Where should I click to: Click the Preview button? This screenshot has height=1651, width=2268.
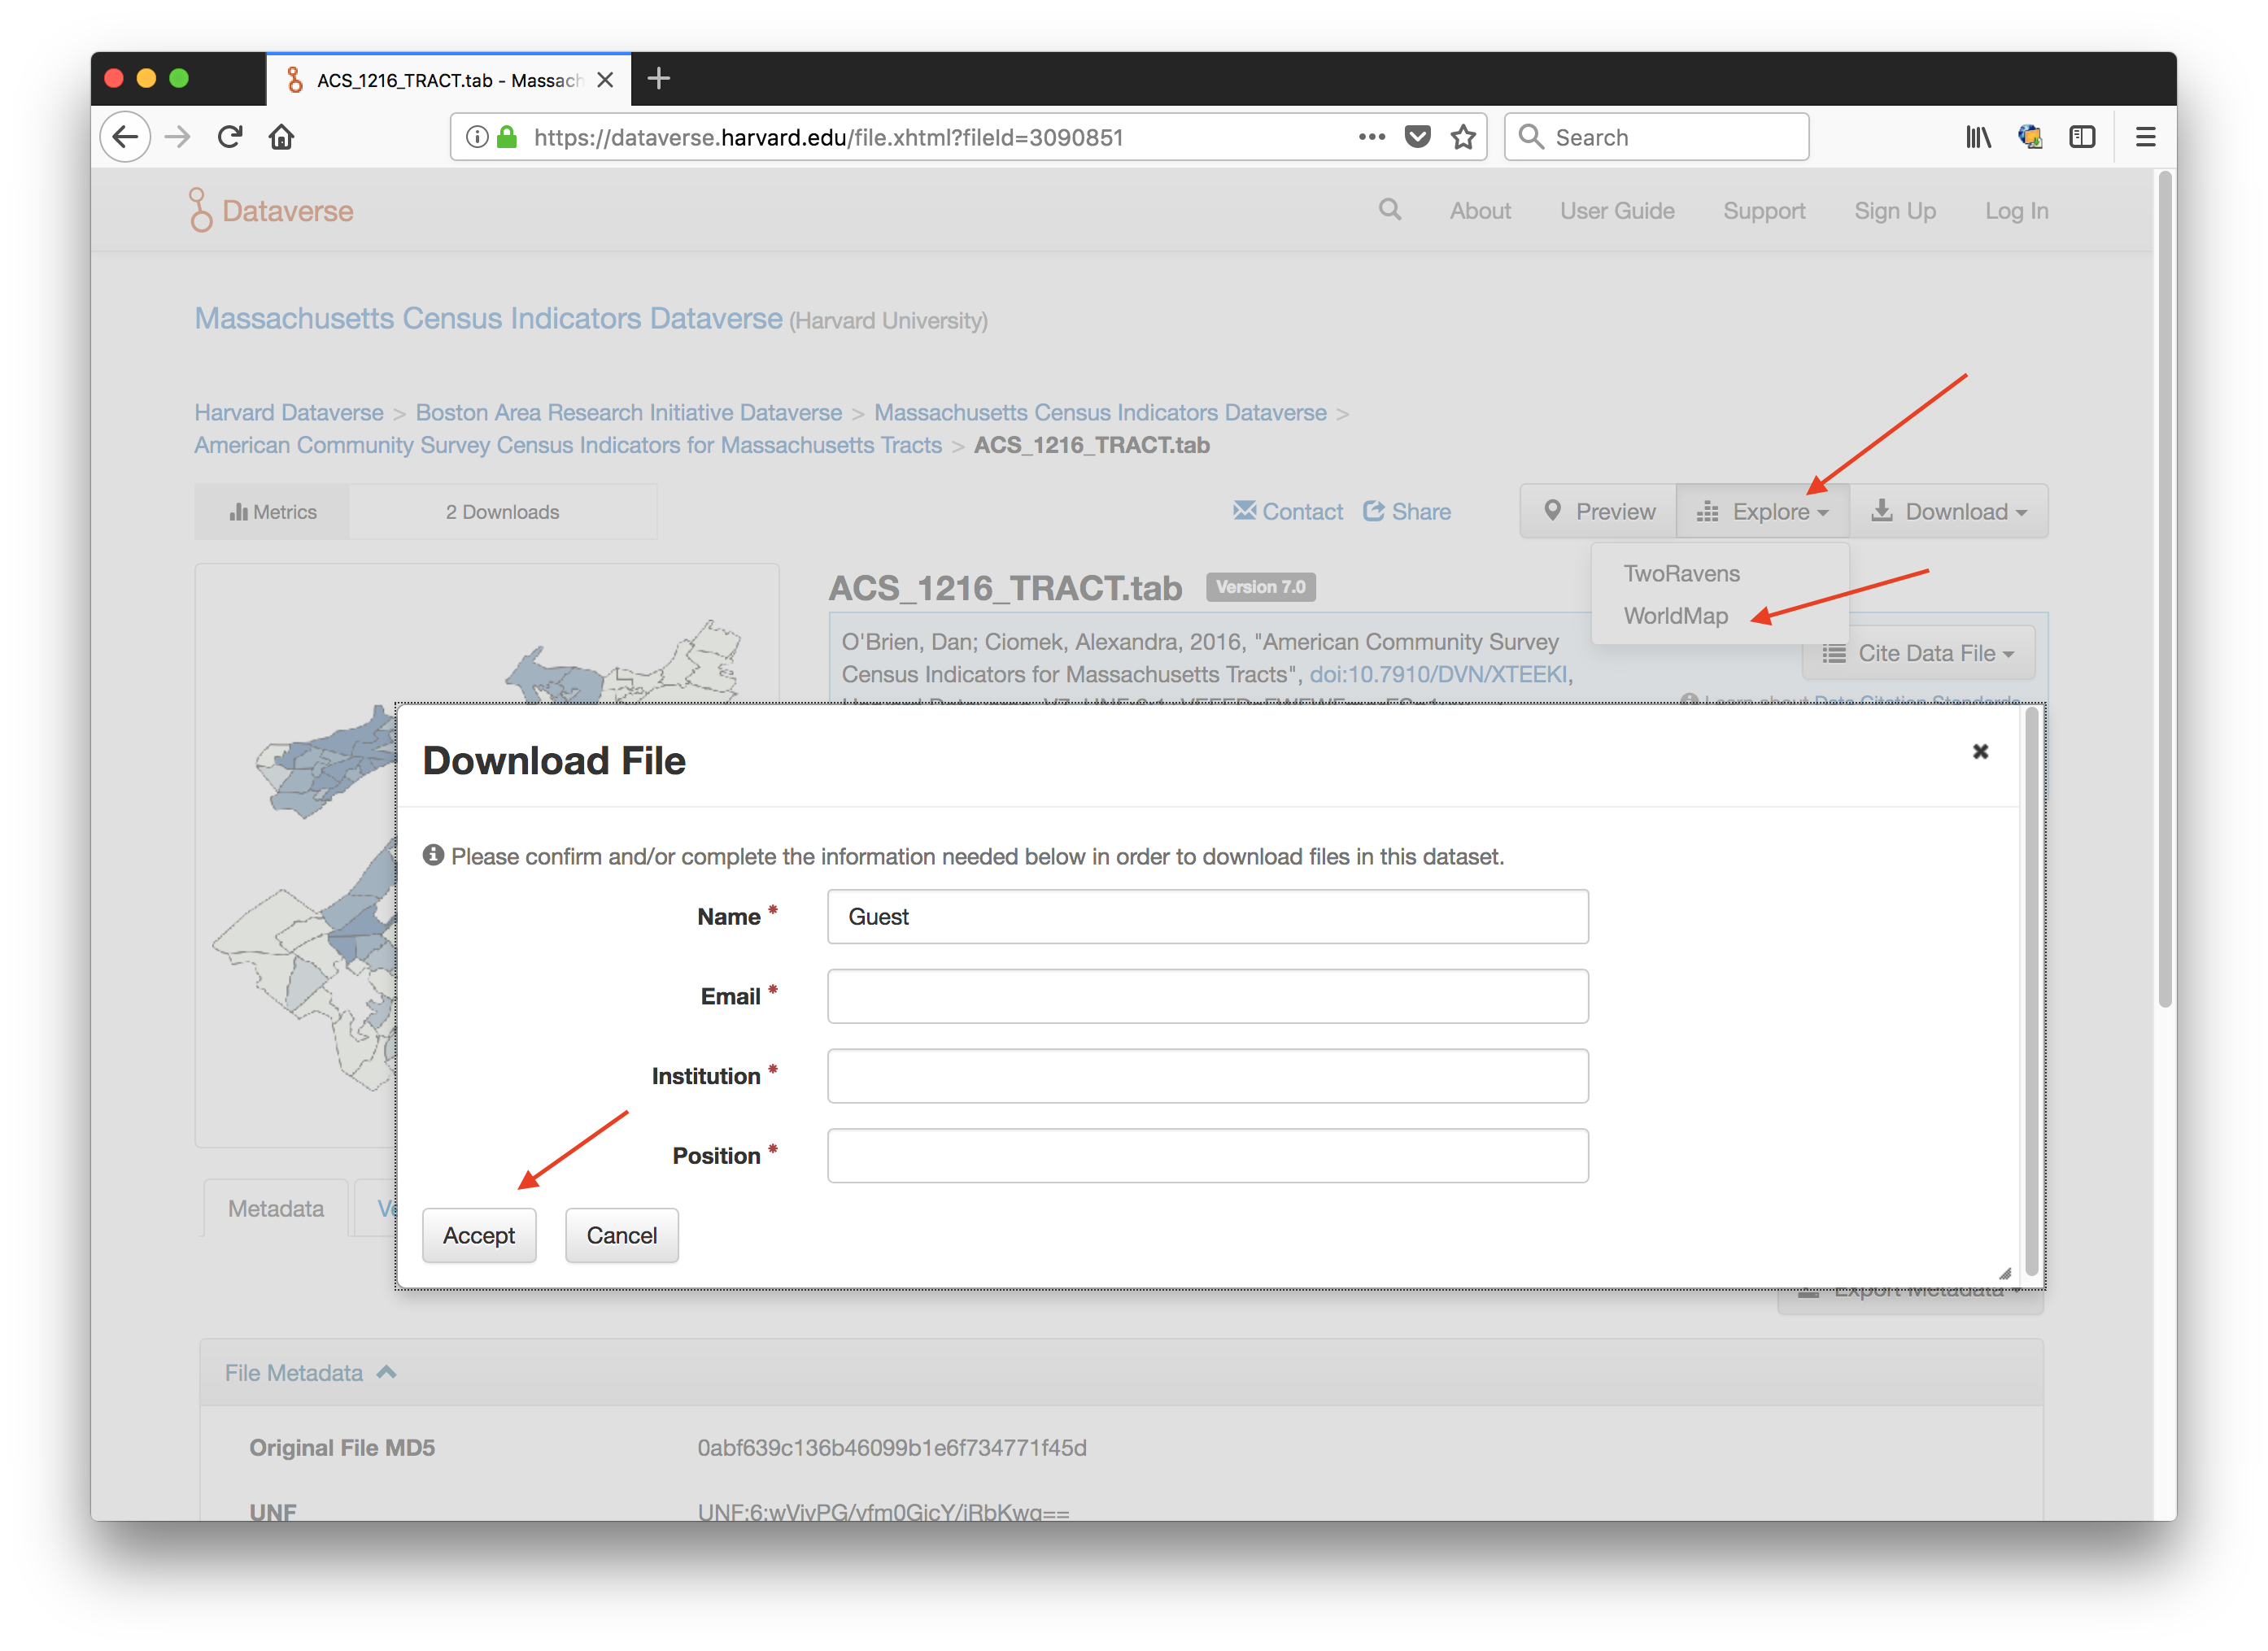coord(1599,512)
